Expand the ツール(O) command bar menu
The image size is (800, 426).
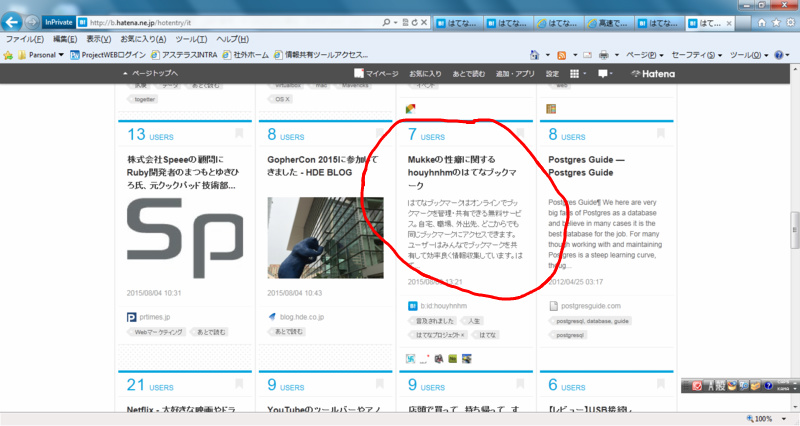coord(749,55)
